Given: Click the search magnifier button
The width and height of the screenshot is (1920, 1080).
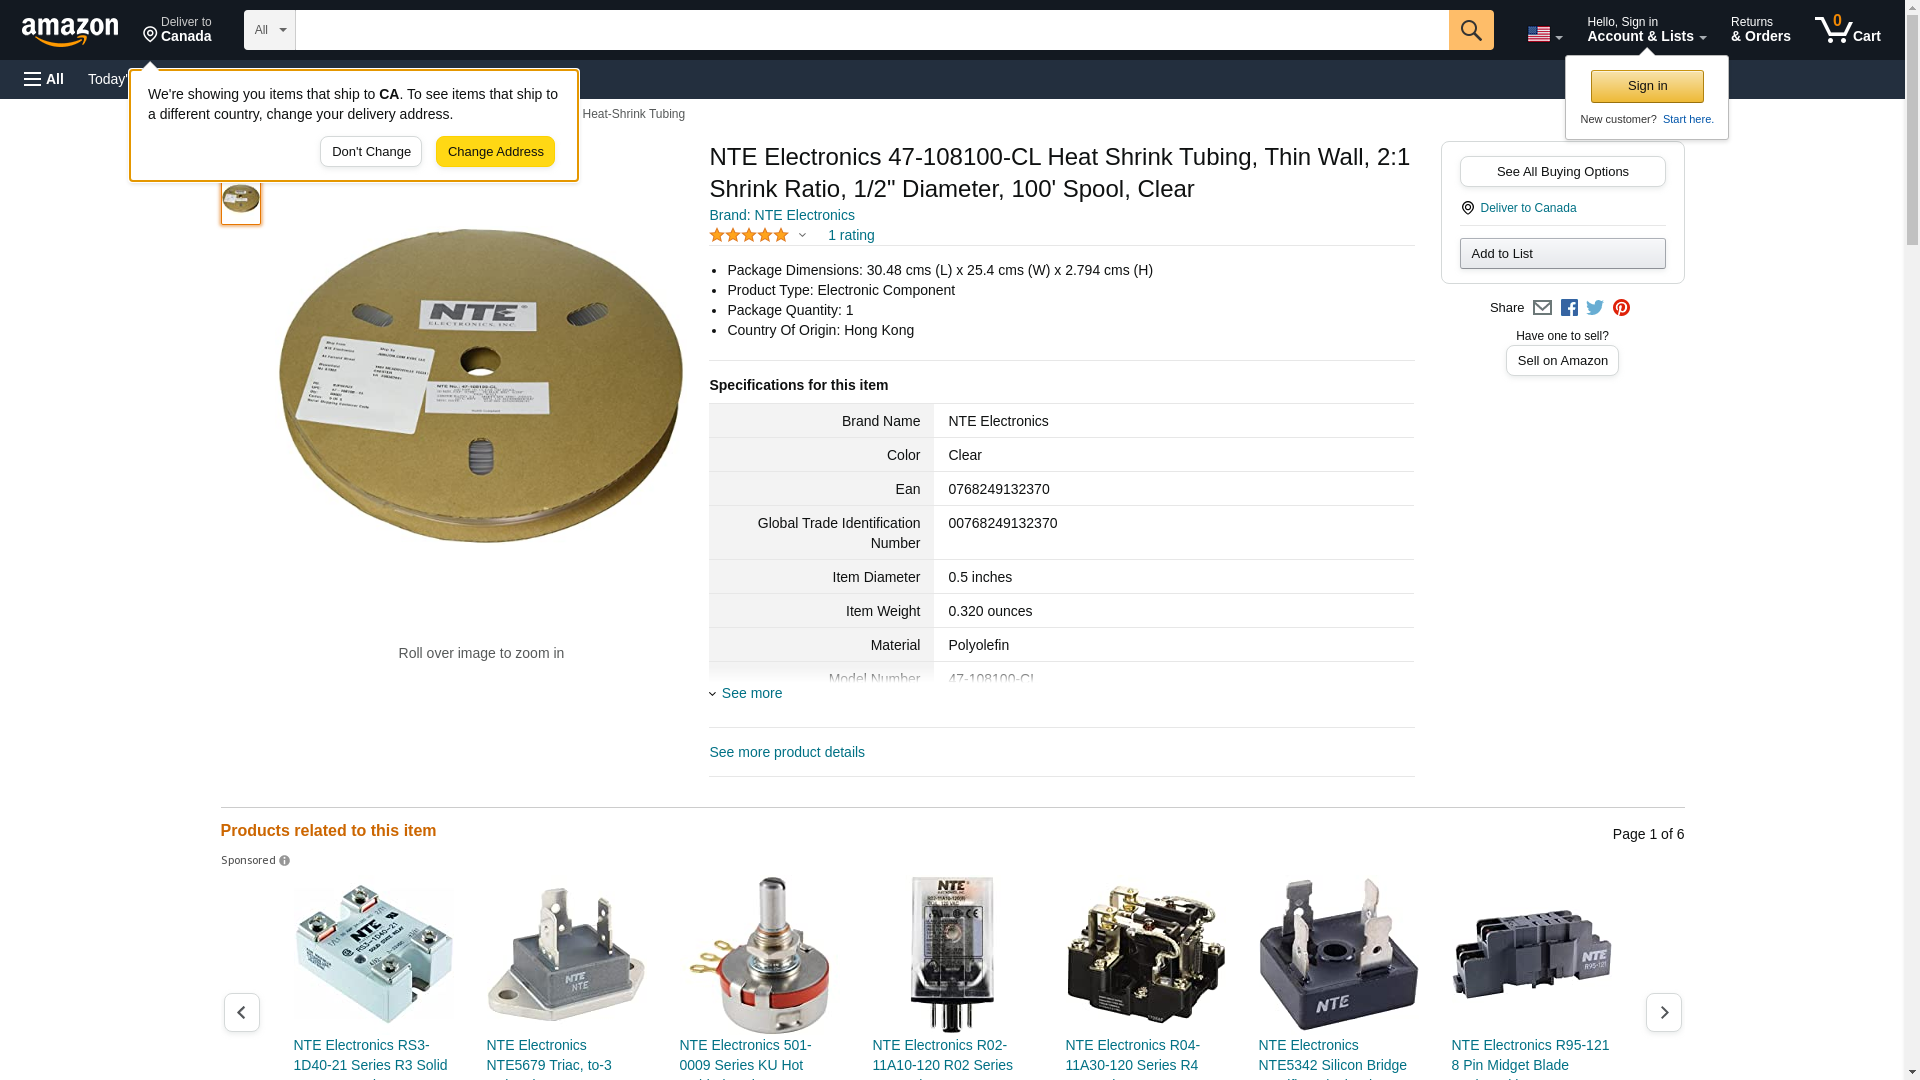Looking at the screenshot, I should (x=1470, y=30).
